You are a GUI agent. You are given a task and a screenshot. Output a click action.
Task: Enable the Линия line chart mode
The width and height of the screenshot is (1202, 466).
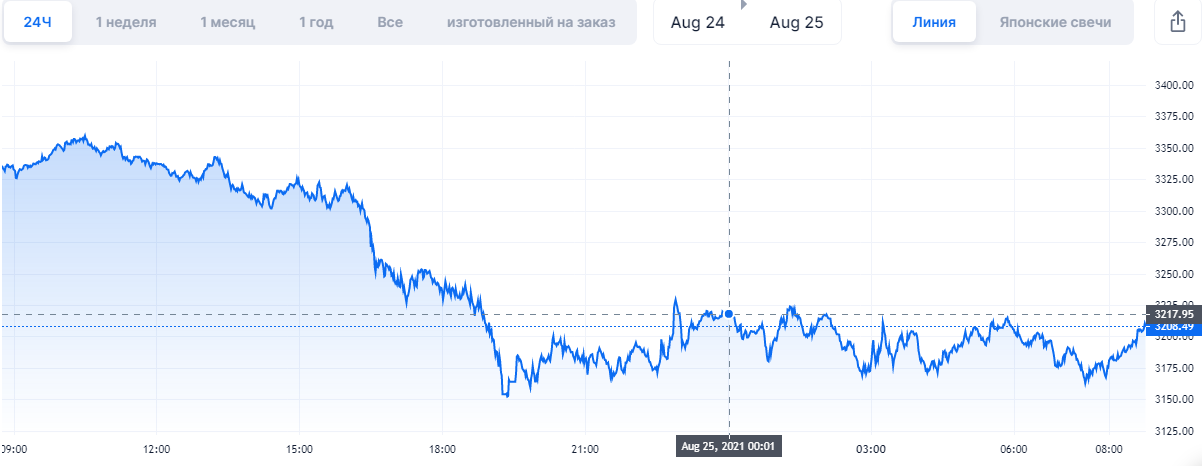pyautogui.click(x=934, y=22)
